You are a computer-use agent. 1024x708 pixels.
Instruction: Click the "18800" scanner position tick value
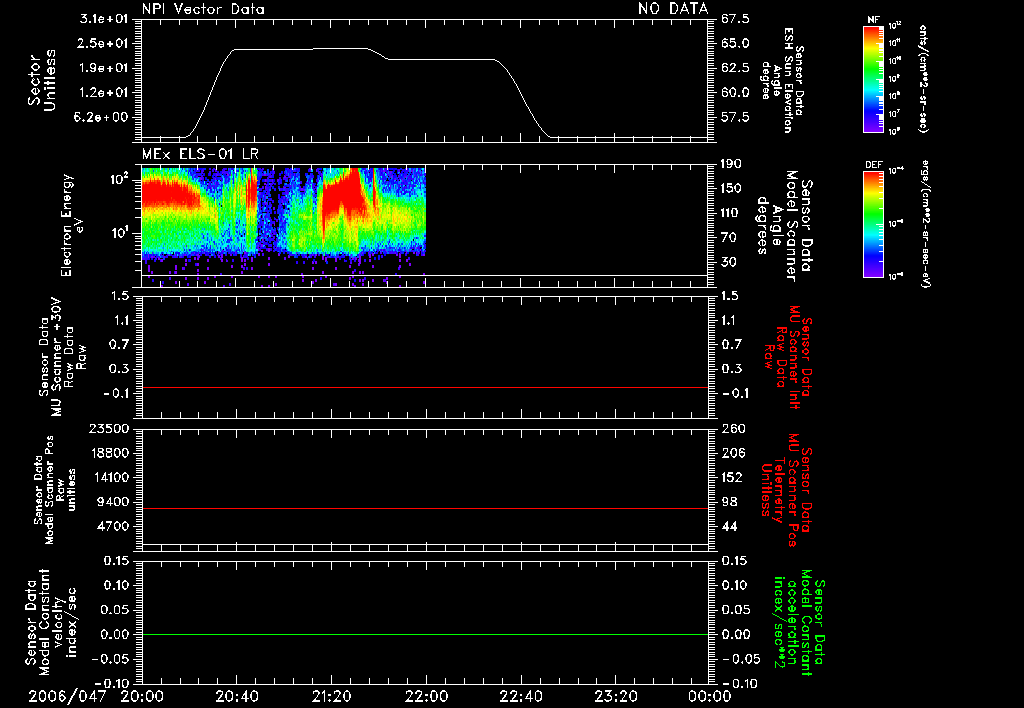click(x=110, y=453)
